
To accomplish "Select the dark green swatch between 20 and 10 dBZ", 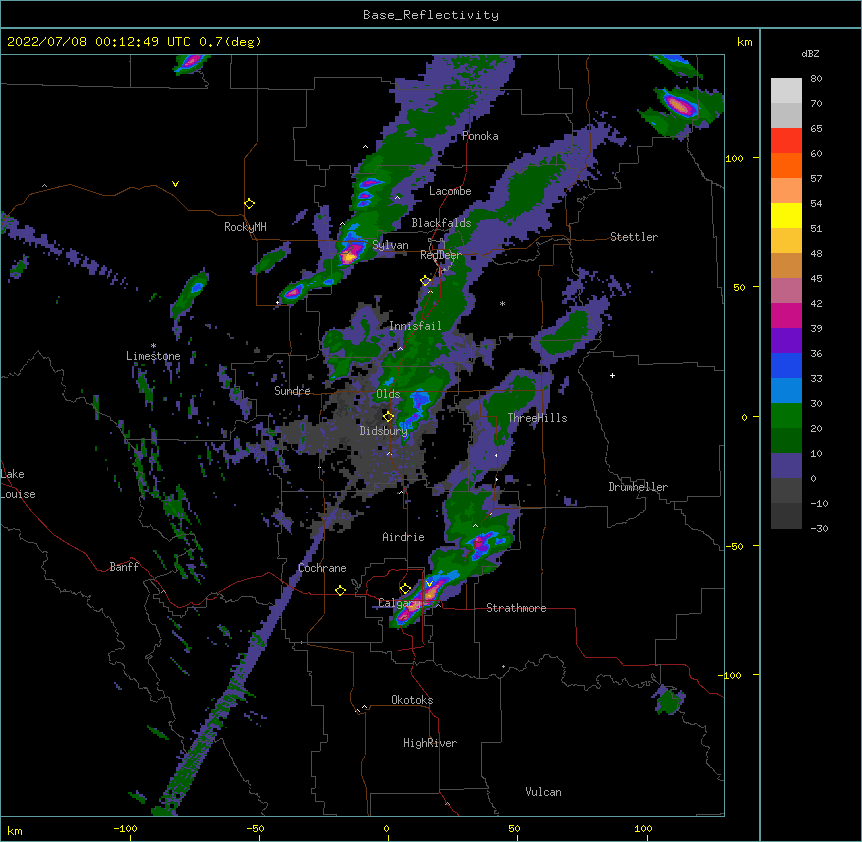I will pos(786,440).
